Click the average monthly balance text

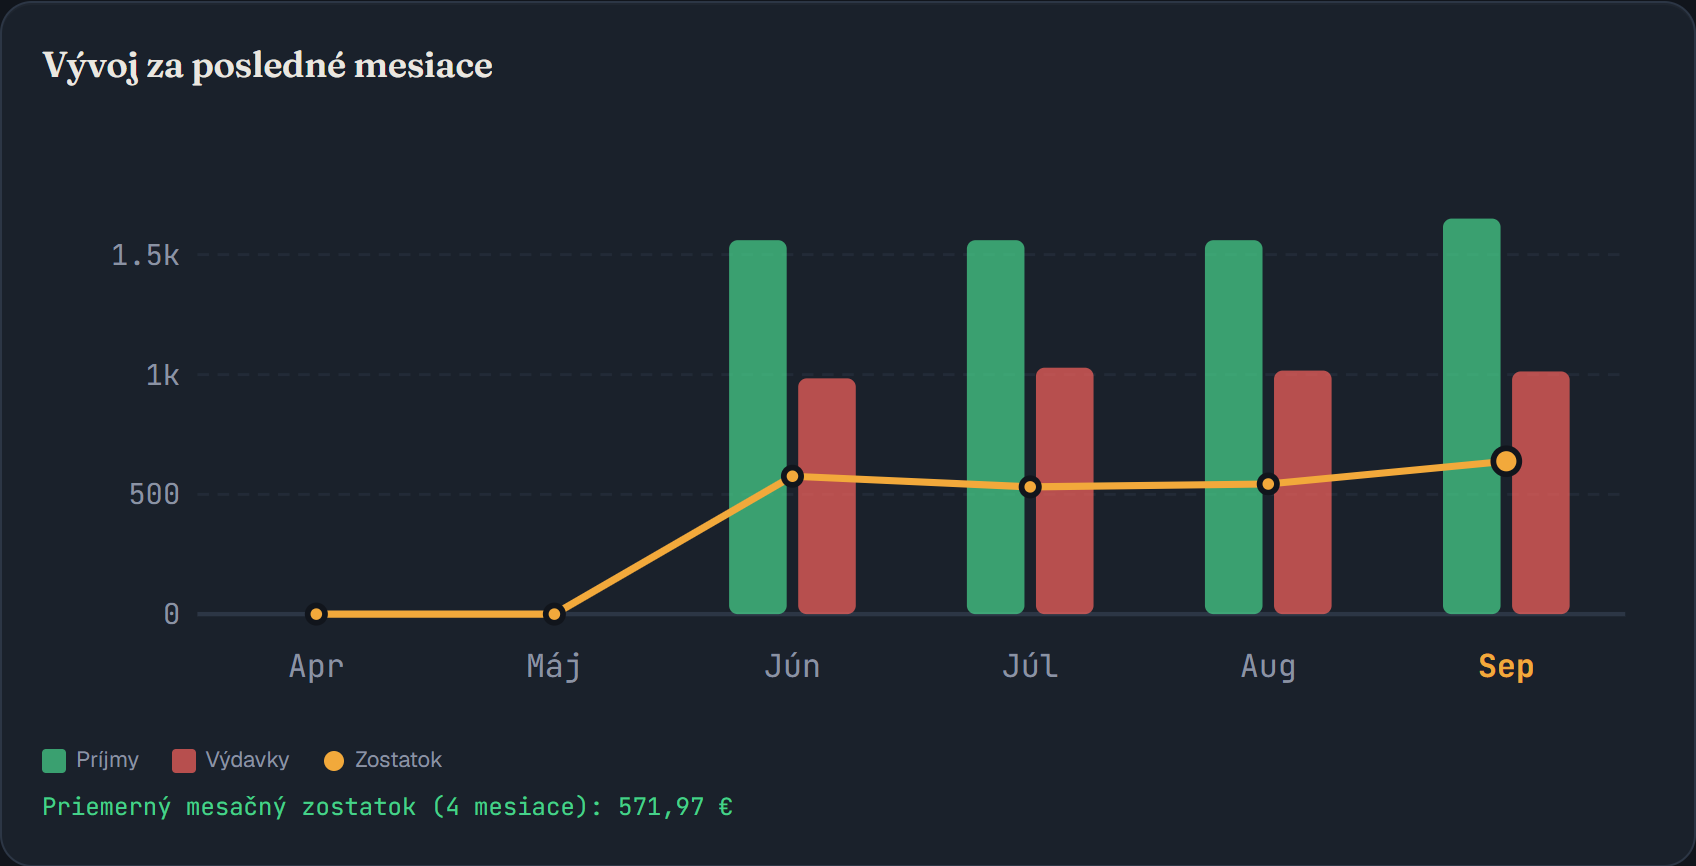click(387, 807)
